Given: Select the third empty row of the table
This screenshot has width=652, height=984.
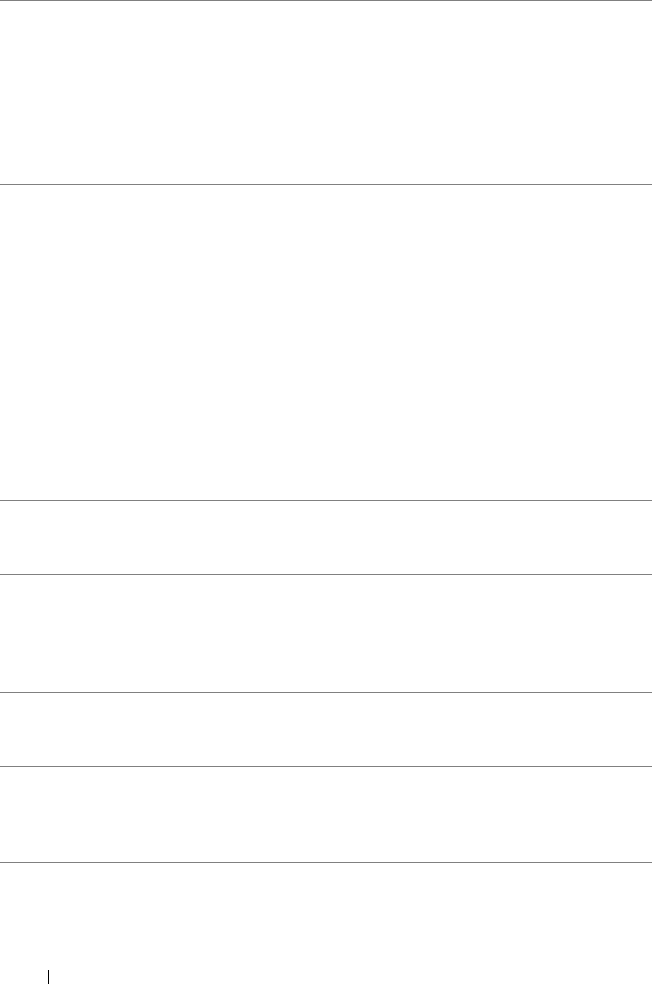Looking at the screenshot, I should point(326,537).
